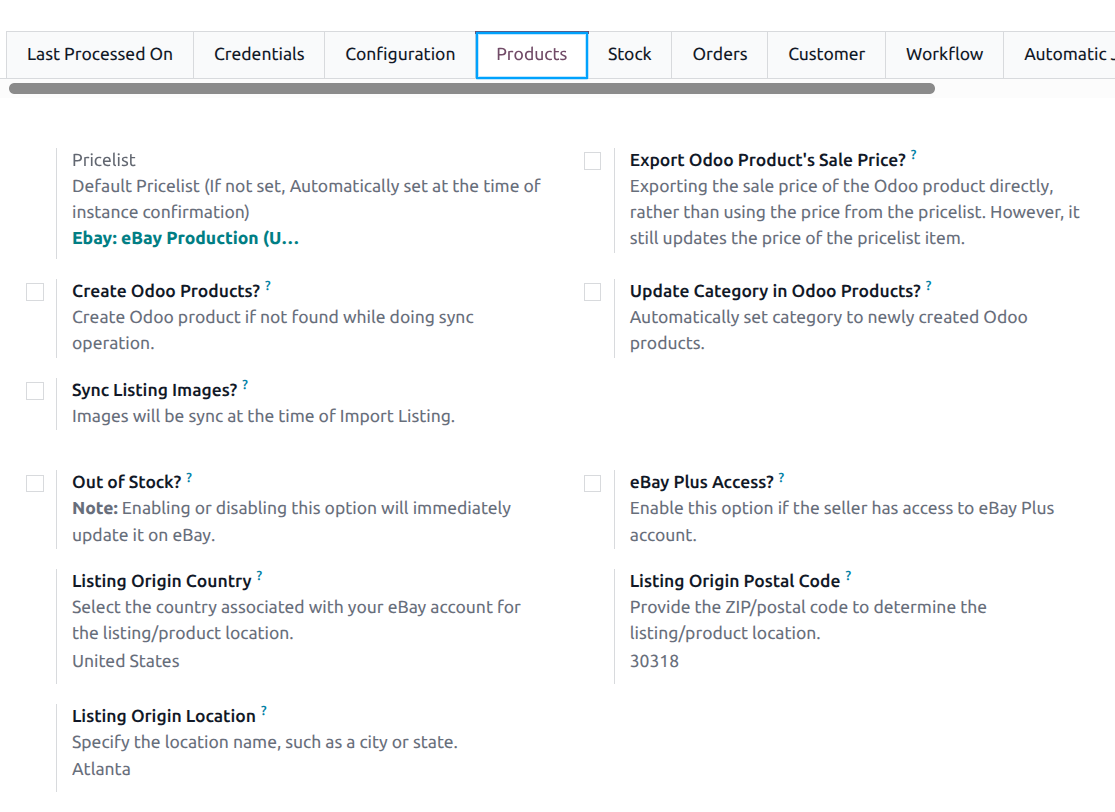The image size is (1115, 812).
Task: Click the postal code value 30318
Action: point(654,661)
